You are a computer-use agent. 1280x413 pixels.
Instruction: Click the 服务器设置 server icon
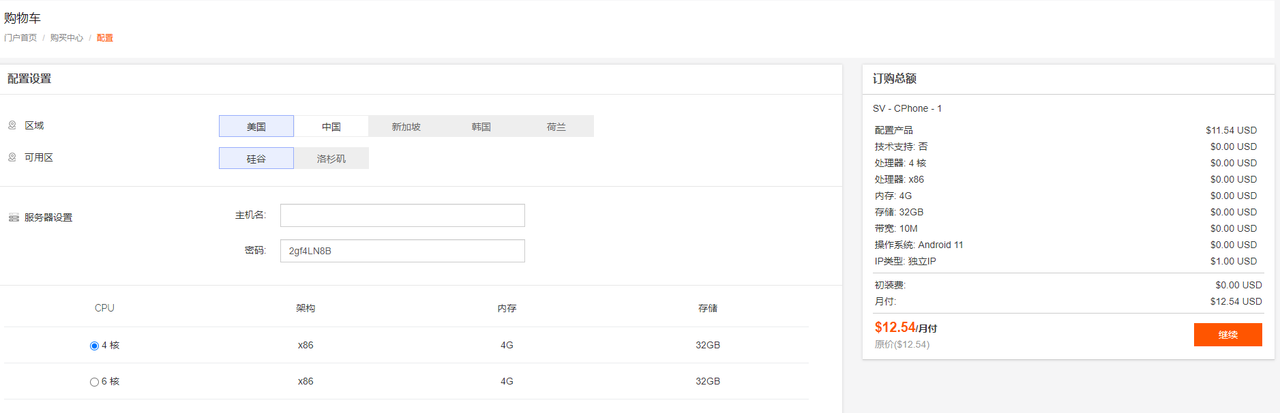pyautogui.click(x=14, y=218)
